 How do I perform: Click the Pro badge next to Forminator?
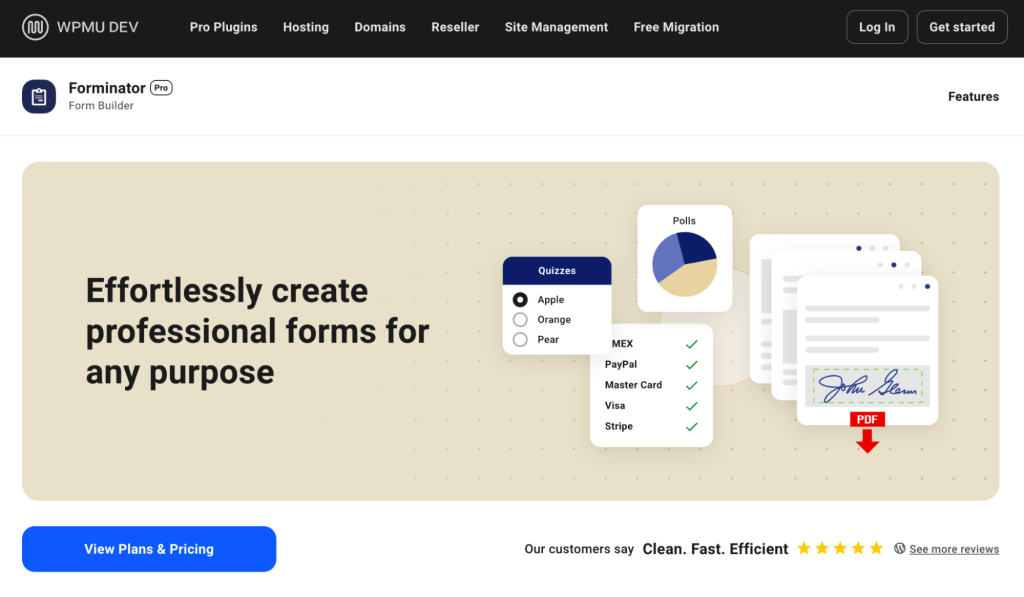click(x=161, y=88)
